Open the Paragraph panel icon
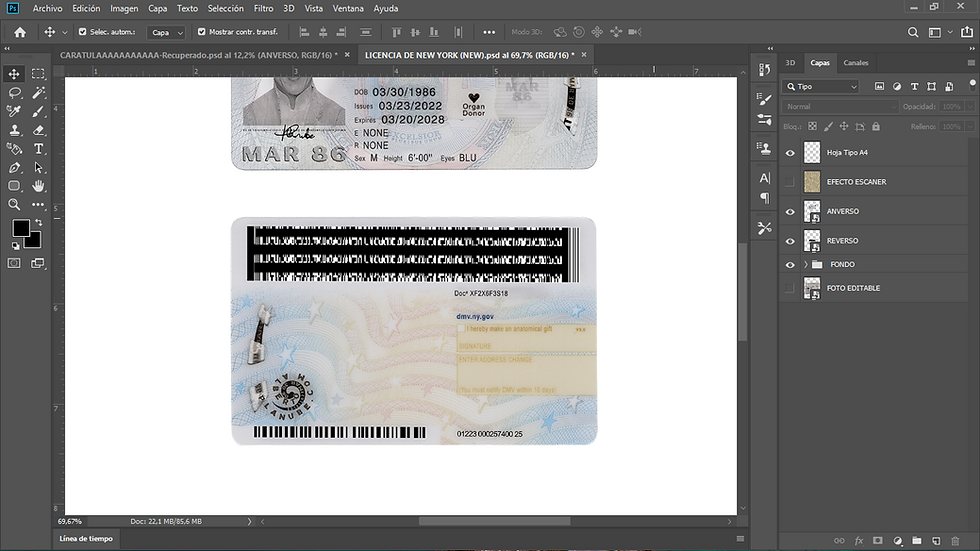 click(764, 198)
